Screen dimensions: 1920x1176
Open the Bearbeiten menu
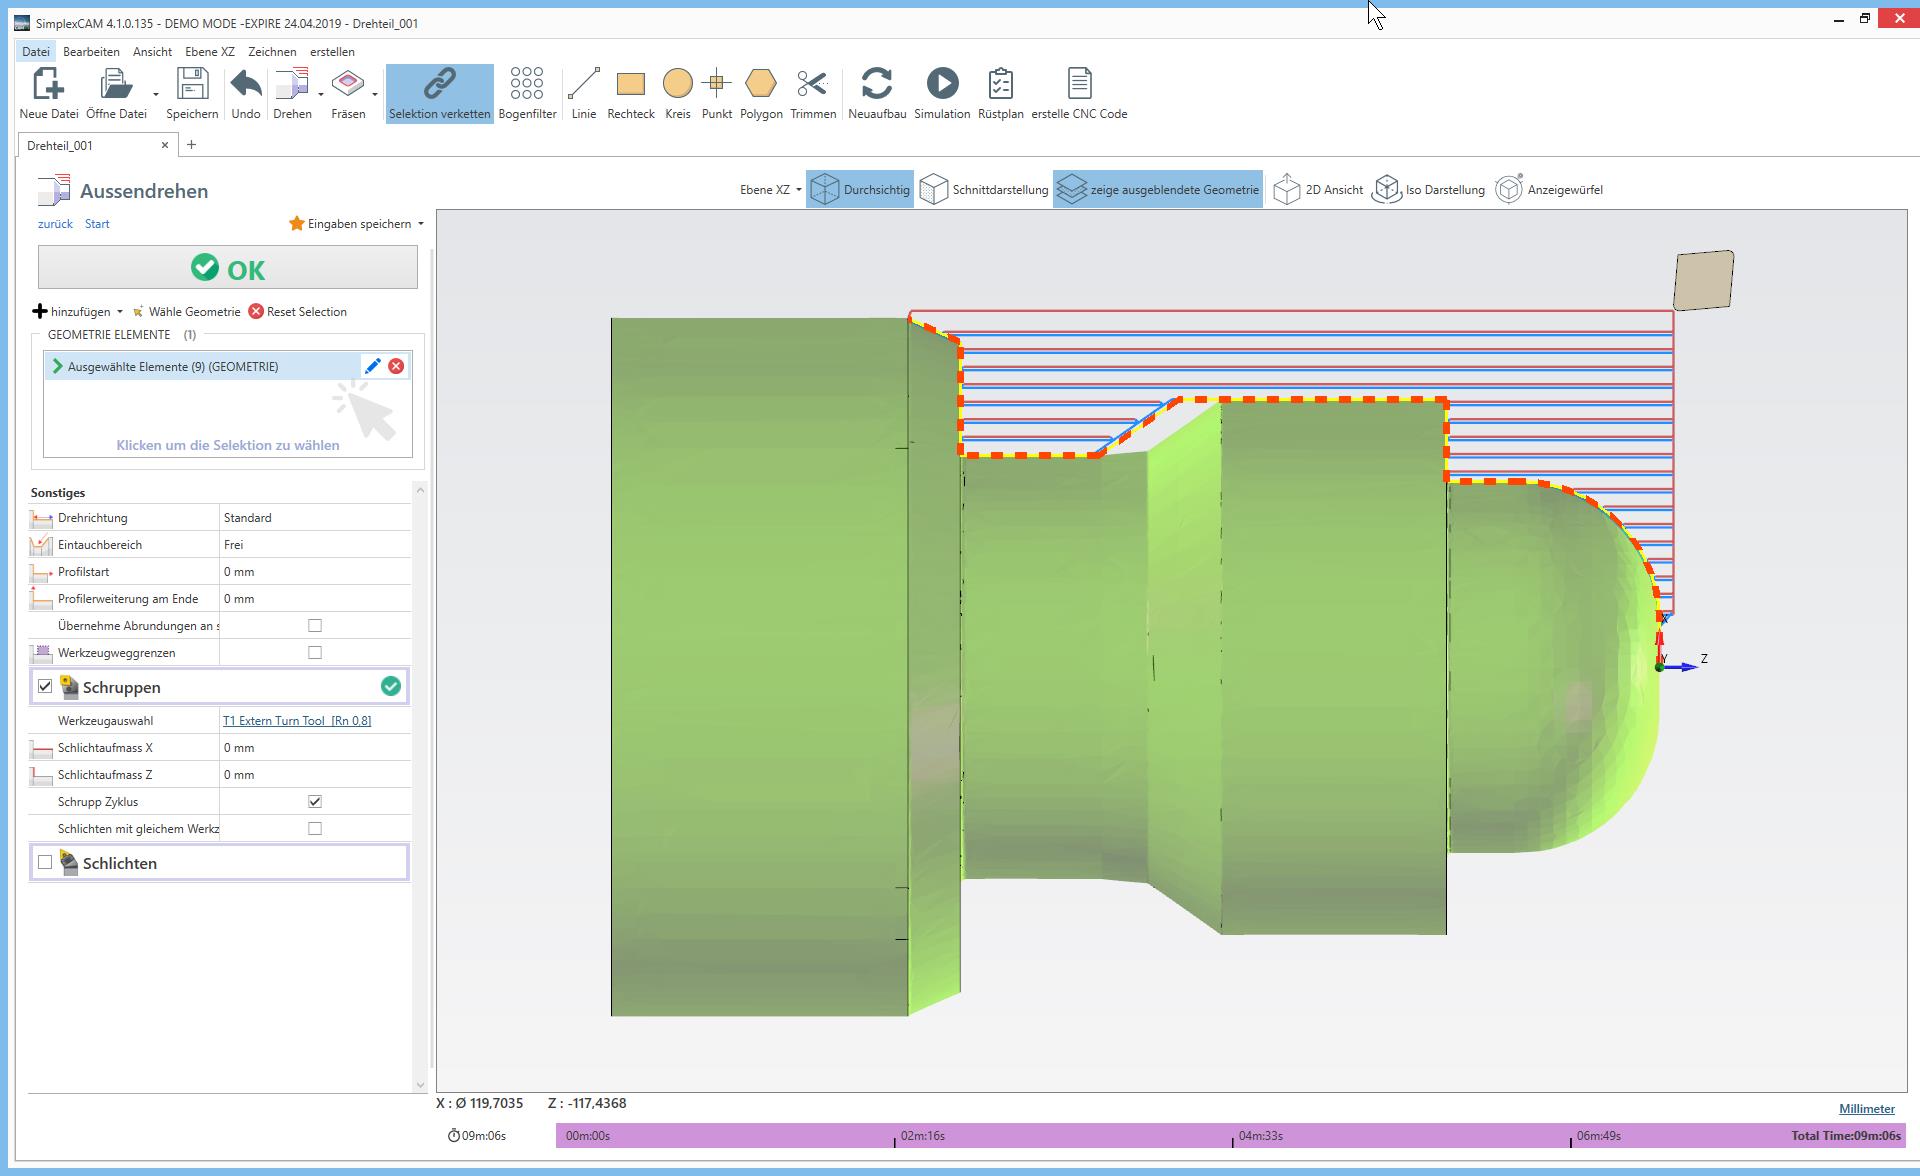pyautogui.click(x=91, y=52)
